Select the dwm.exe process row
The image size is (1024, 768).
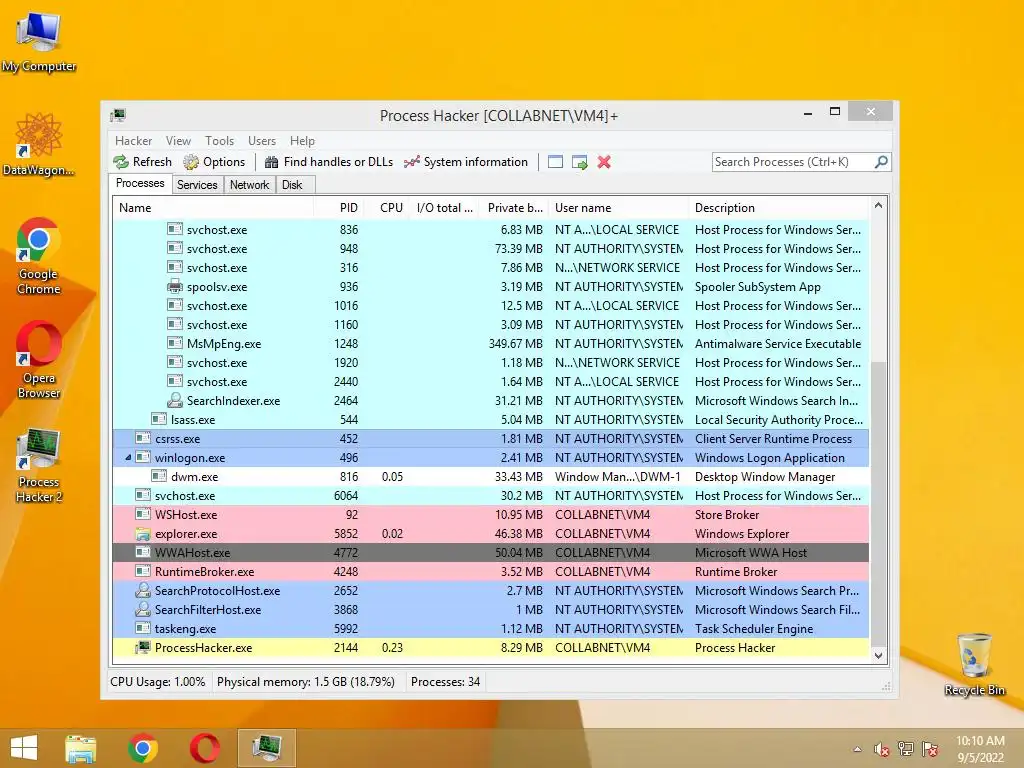click(x=491, y=477)
